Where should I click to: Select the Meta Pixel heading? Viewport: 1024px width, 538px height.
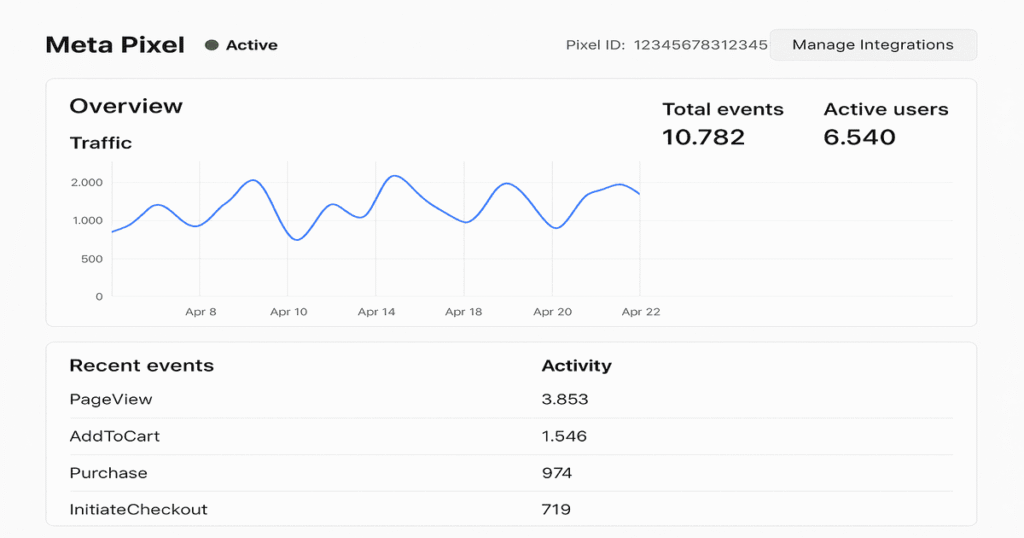(x=115, y=45)
